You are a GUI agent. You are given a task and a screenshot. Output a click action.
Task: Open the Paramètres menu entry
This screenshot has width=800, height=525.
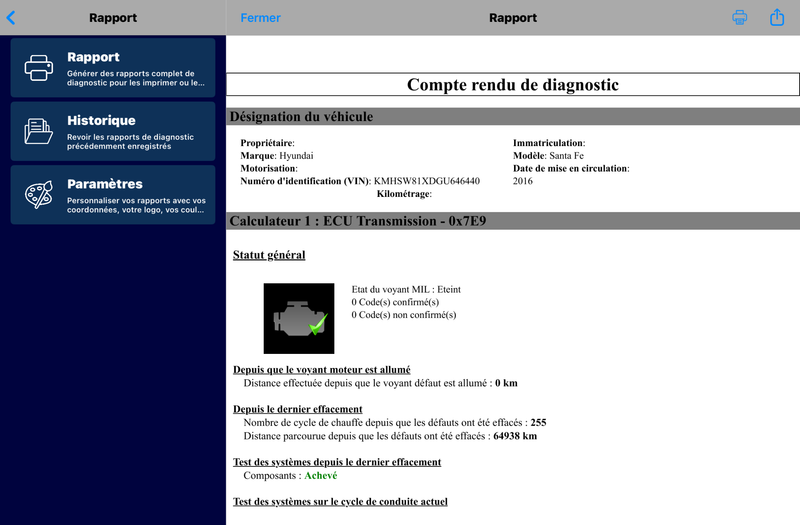[113, 194]
